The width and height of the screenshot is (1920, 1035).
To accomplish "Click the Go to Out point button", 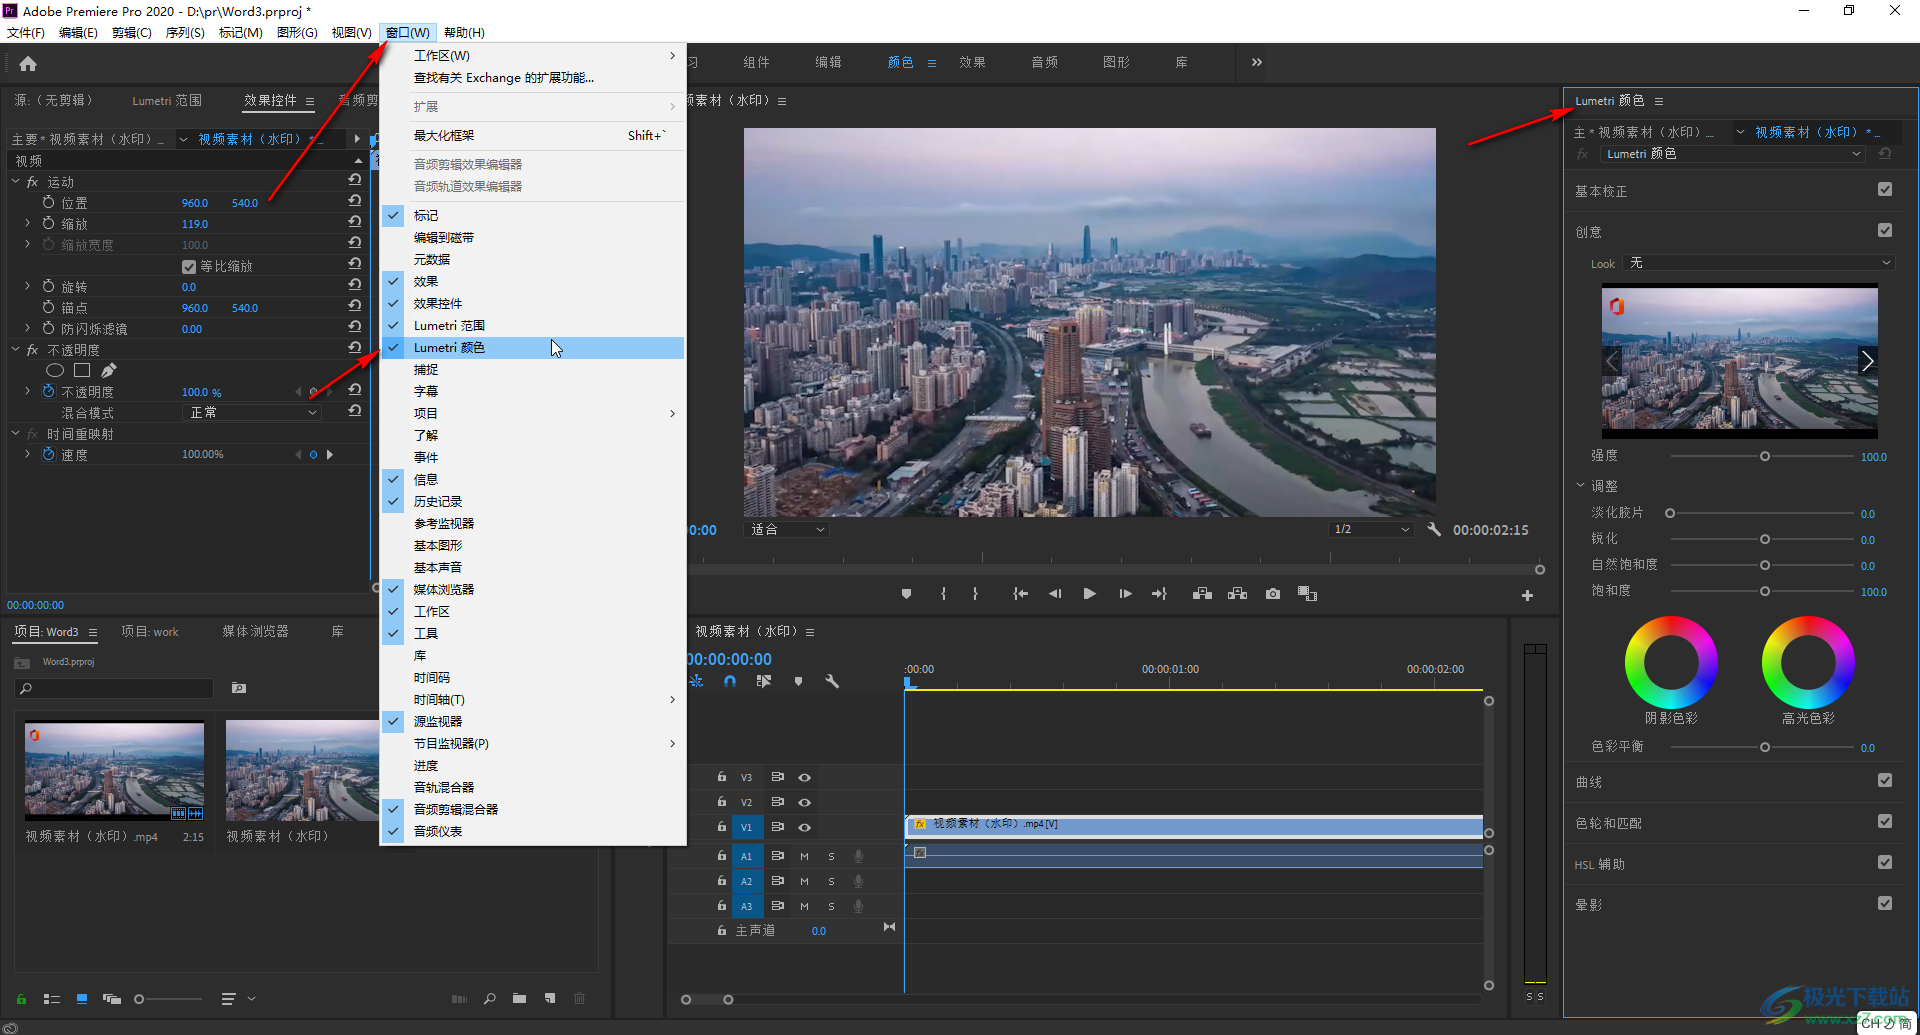I will point(1159,594).
